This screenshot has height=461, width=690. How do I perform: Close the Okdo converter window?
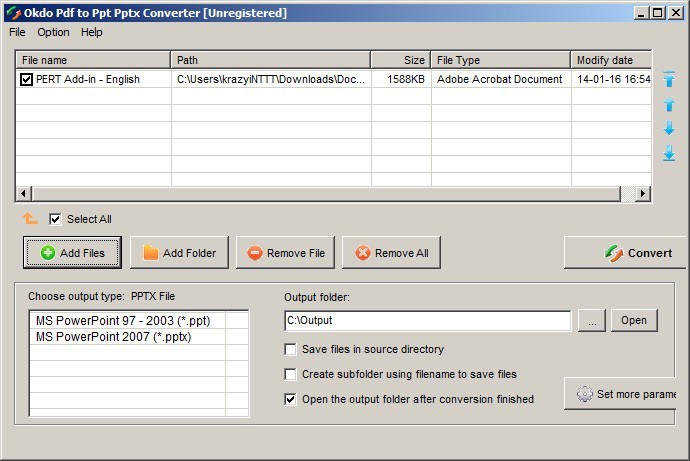[675, 13]
